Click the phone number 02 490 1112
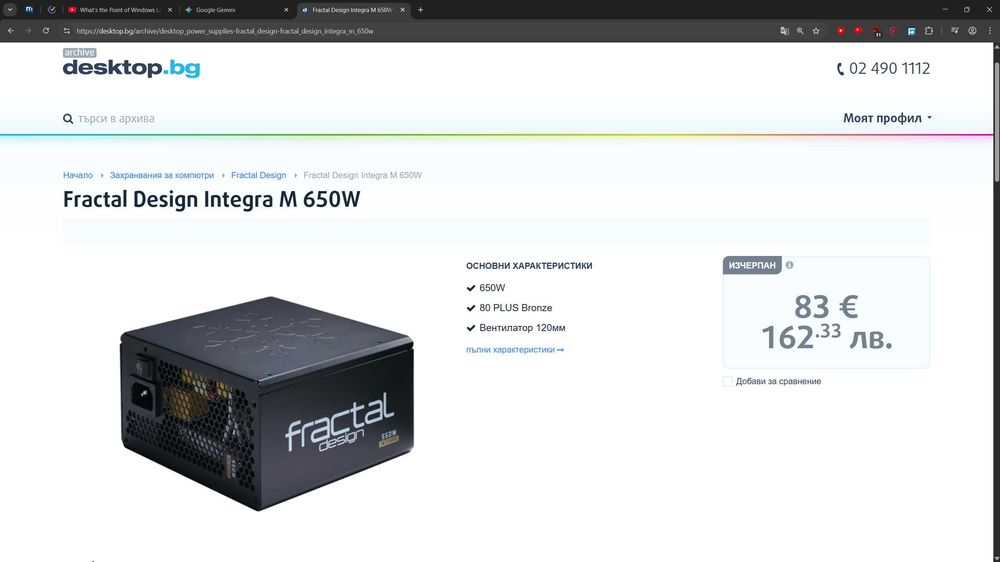The width and height of the screenshot is (1000, 562). point(883,68)
